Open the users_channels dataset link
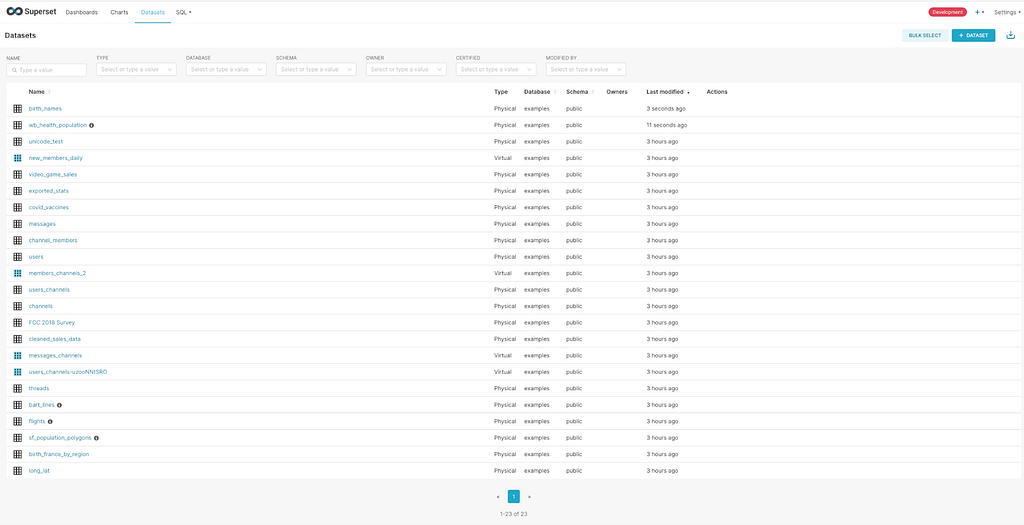The width and height of the screenshot is (1024, 525). [49, 289]
